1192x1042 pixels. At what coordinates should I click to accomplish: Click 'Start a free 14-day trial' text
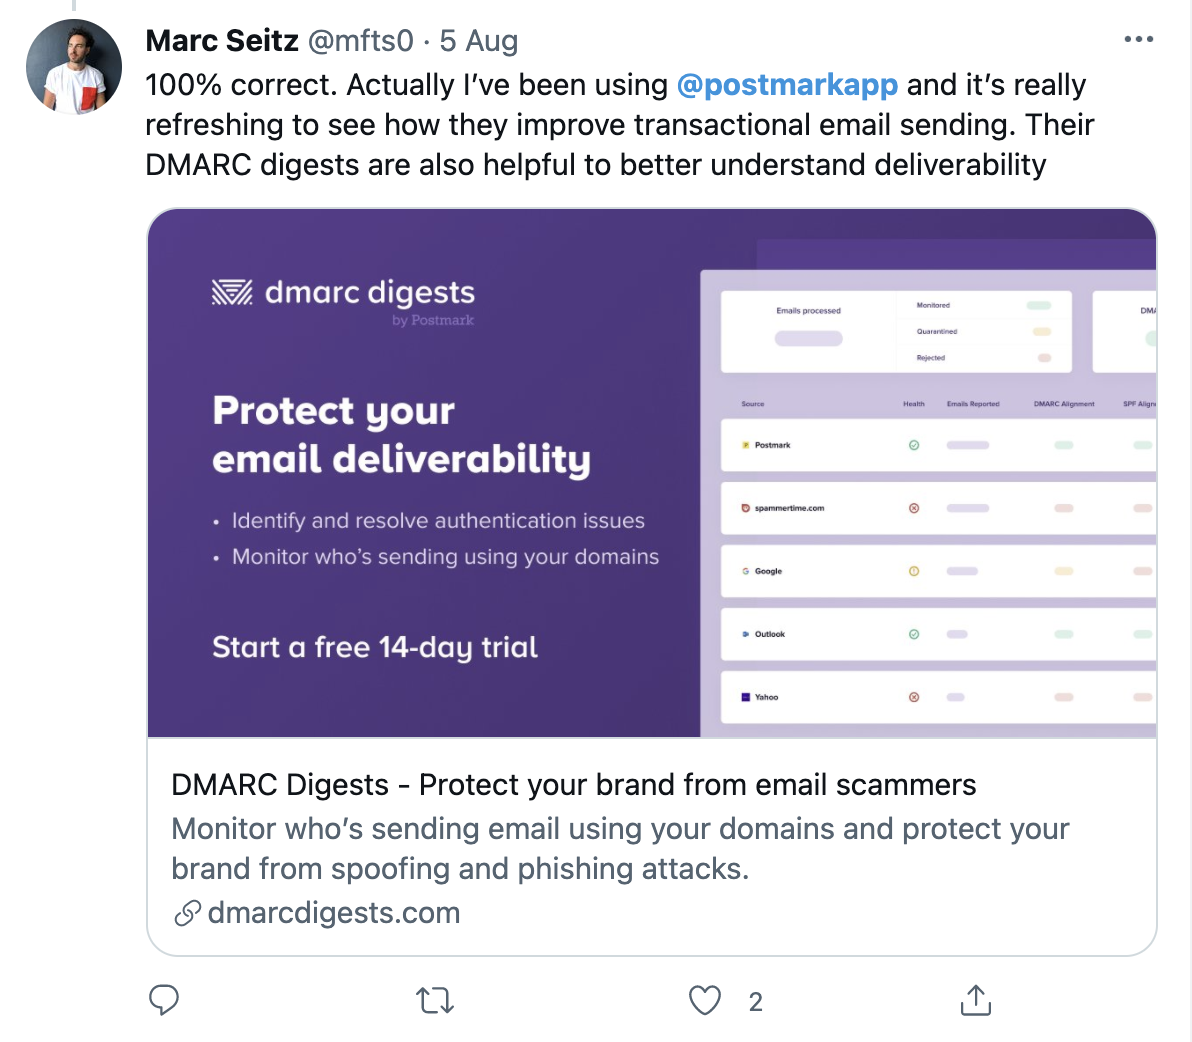pyautogui.click(x=375, y=648)
